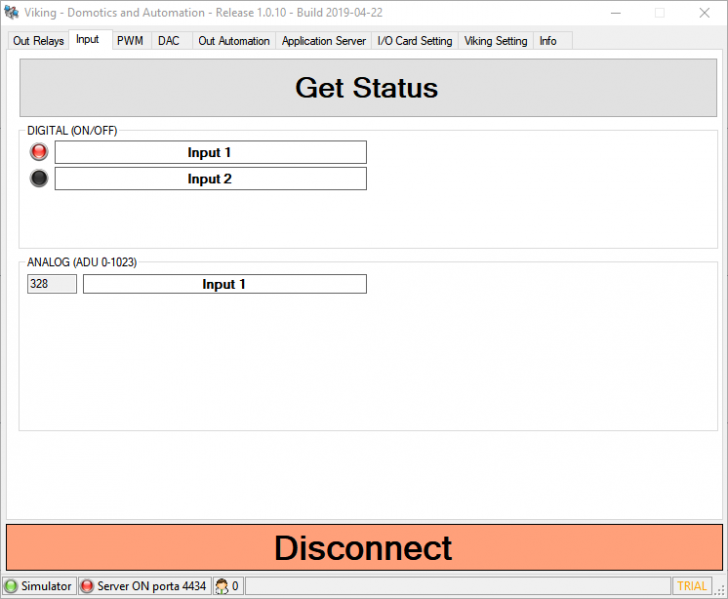Click the dark LED for digital Input 2
The width and height of the screenshot is (728, 599).
[x=39, y=178]
